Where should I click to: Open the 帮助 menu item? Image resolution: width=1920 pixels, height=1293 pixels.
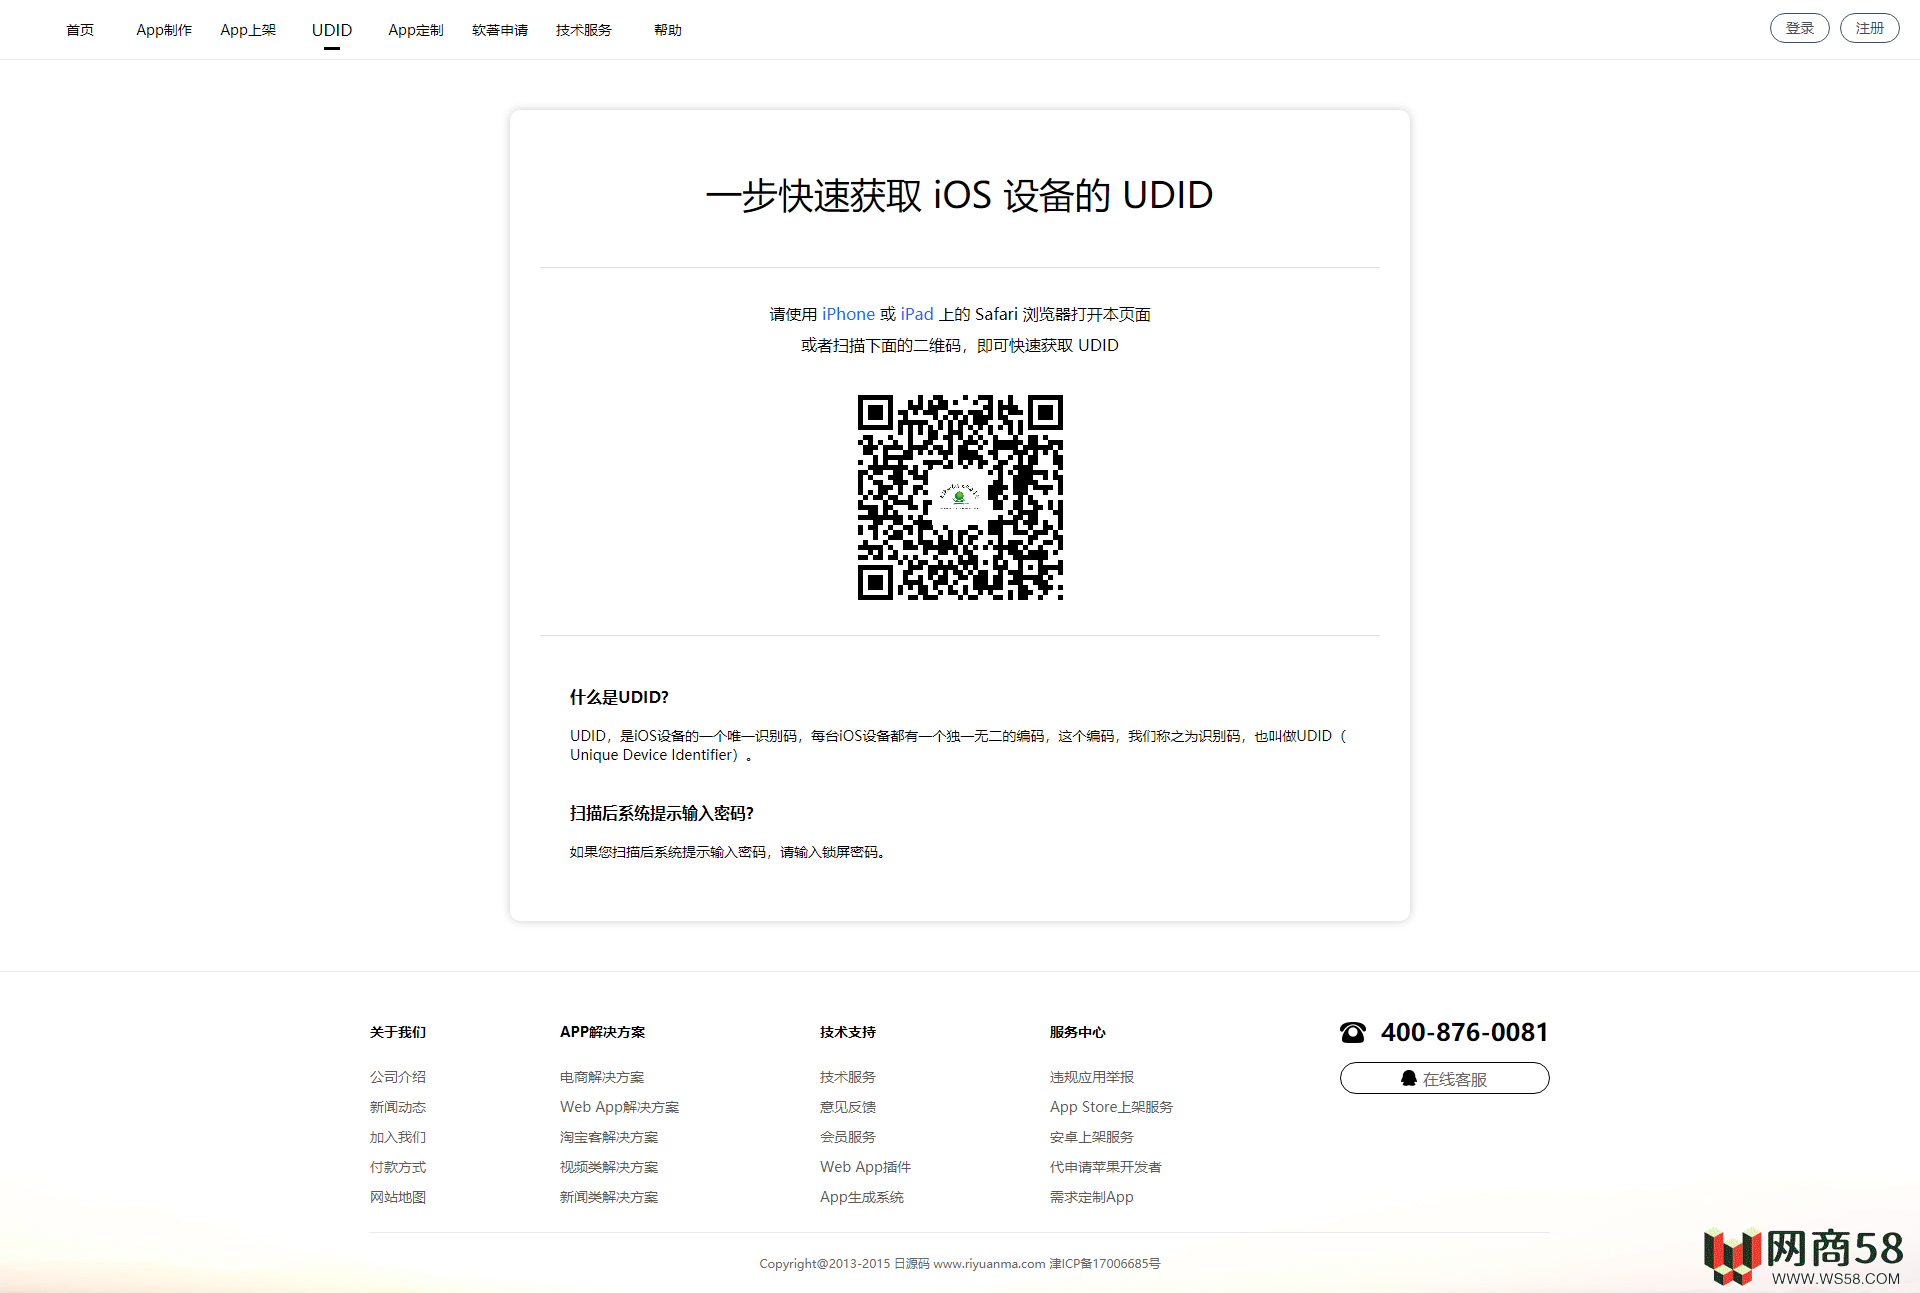(668, 30)
